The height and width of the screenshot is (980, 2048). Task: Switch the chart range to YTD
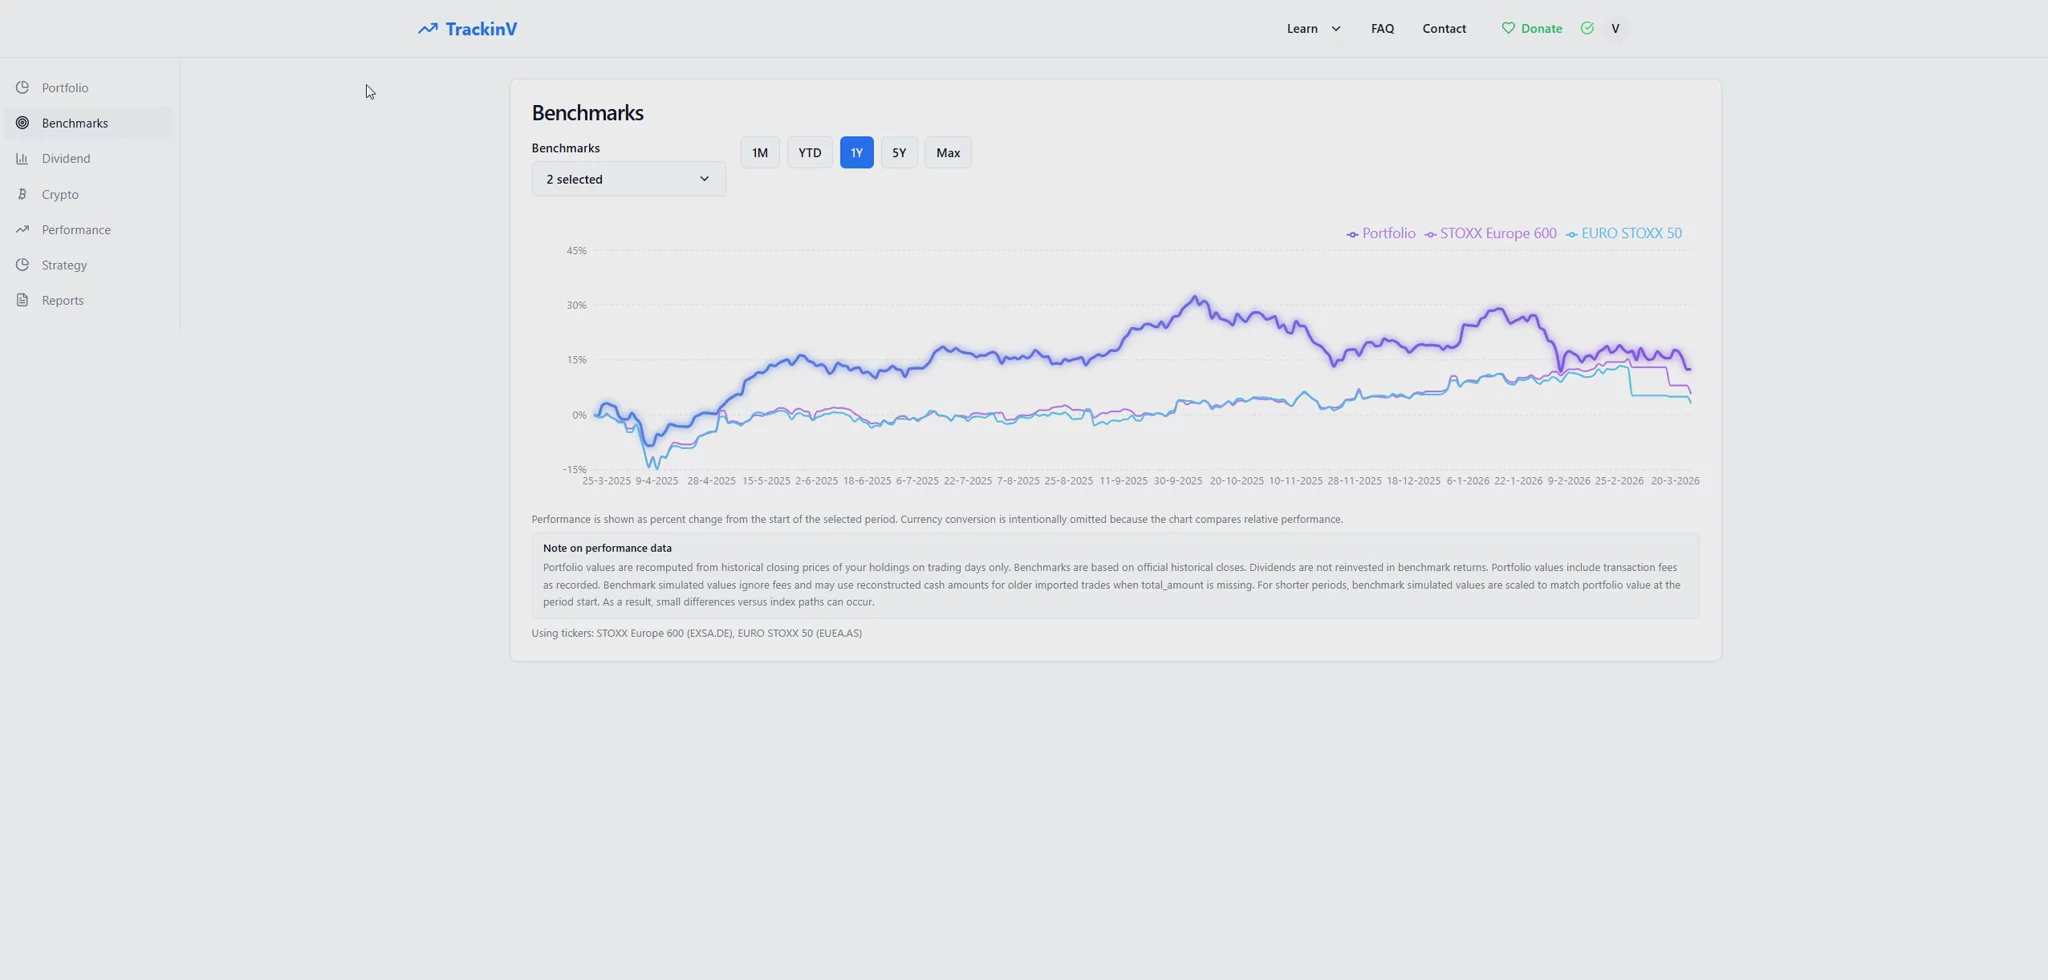point(810,153)
